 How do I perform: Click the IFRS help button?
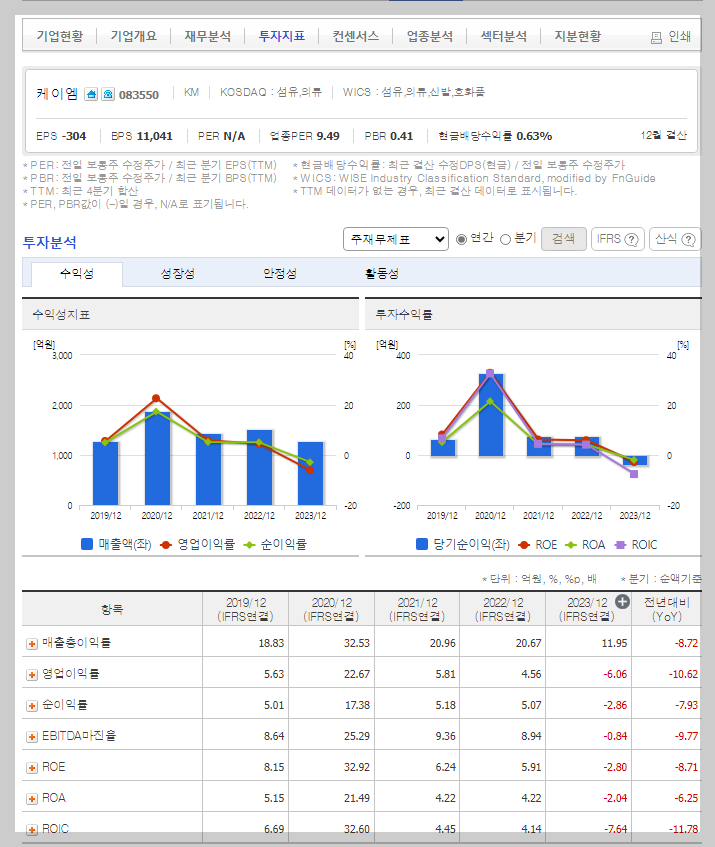(x=618, y=239)
